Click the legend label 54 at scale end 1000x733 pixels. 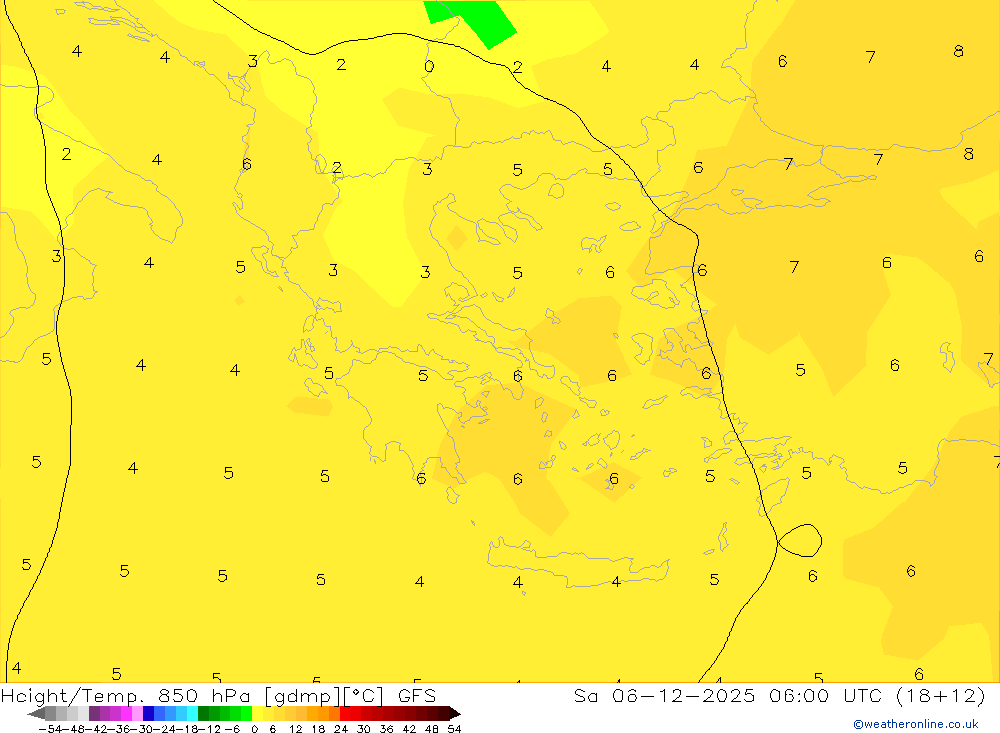tap(454, 729)
